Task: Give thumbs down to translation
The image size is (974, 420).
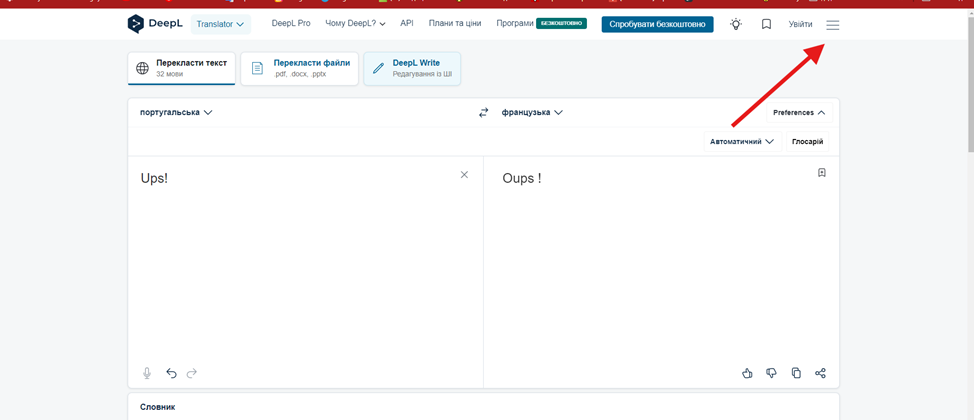Action: coord(771,373)
